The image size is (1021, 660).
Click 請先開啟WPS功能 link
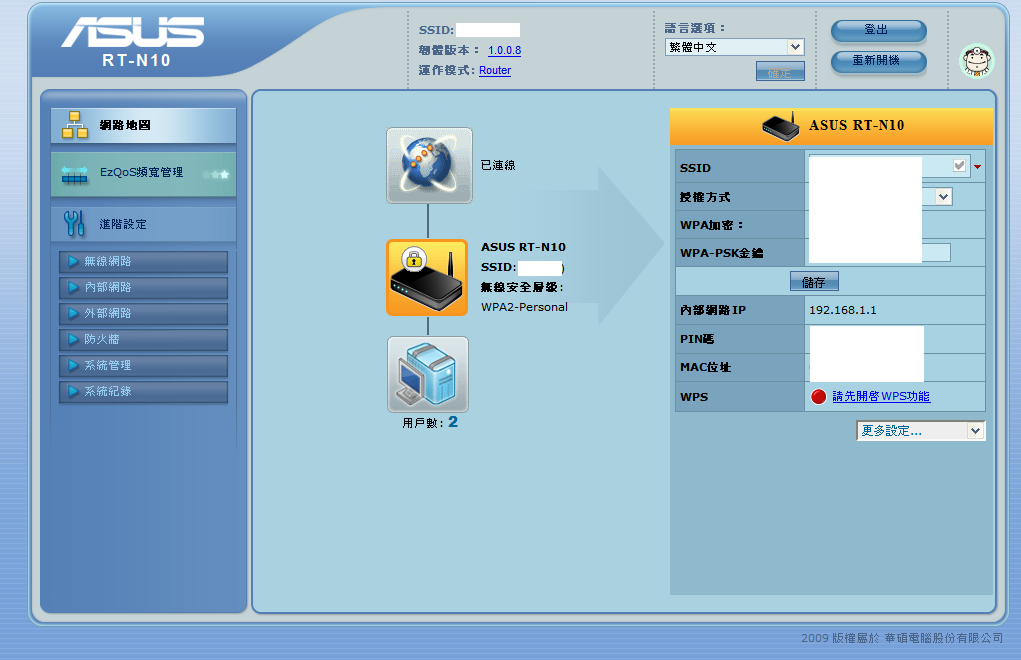click(881, 396)
